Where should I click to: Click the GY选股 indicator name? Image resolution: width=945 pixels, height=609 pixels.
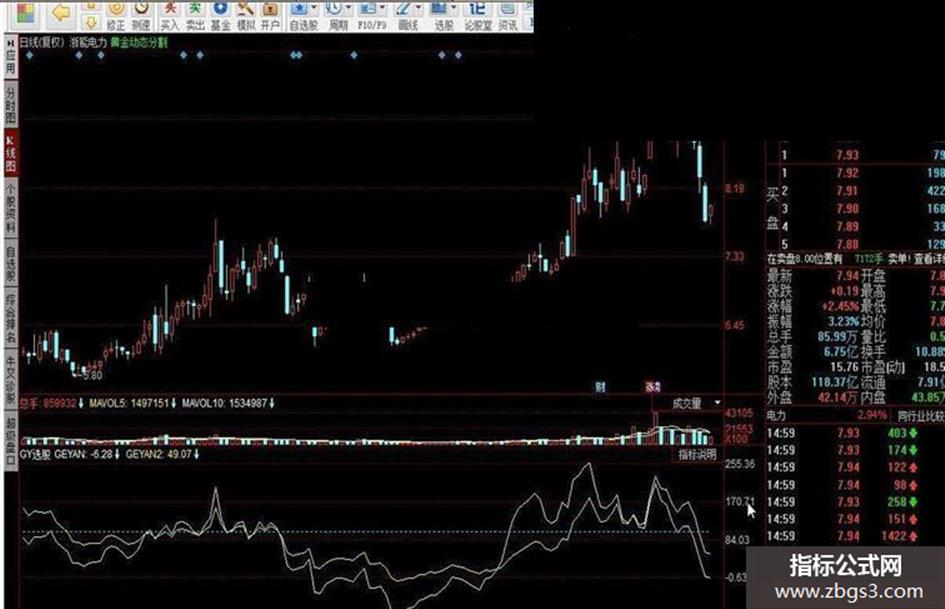click(x=35, y=453)
